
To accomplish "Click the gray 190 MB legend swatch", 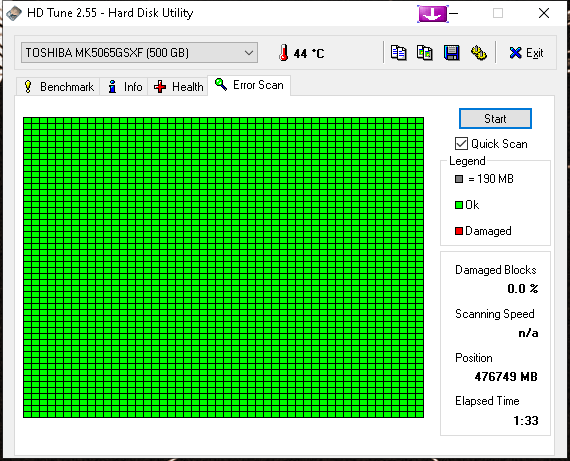I will [x=459, y=179].
